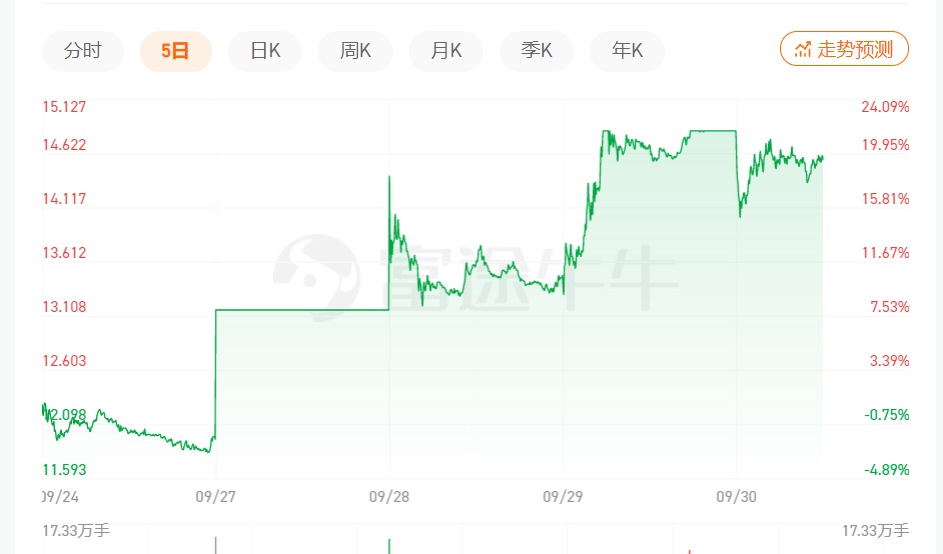The height and width of the screenshot is (554, 943).
Task: Select the 季K quarterly tab
Action: pyautogui.click(x=537, y=51)
